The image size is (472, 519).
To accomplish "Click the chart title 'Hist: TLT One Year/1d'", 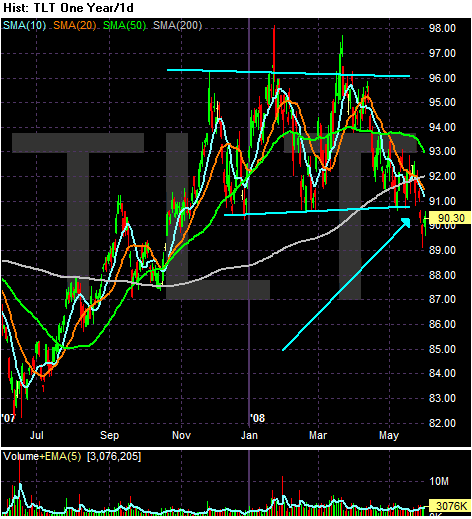I will click(68, 8).
